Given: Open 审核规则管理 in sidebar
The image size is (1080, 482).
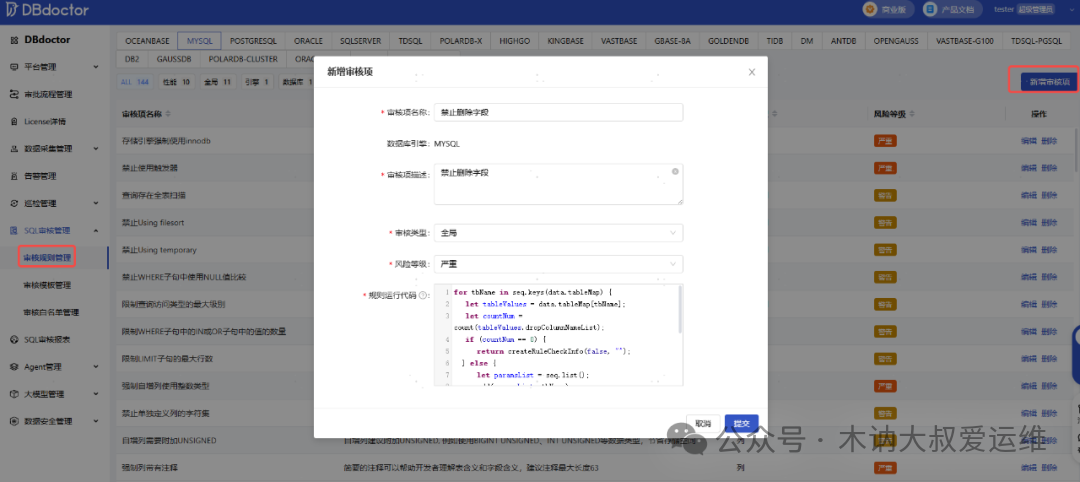Looking at the screenshot, I should (x=47, y=258).
